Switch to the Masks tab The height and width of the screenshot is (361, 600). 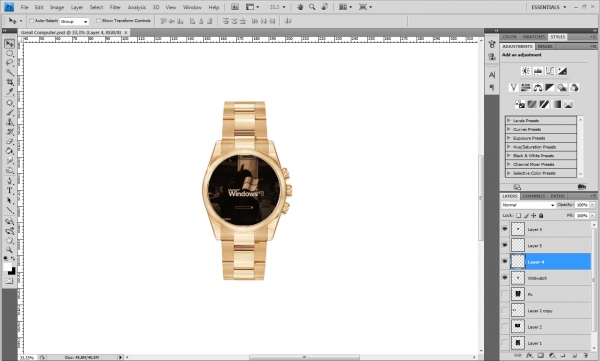(545, 46)
